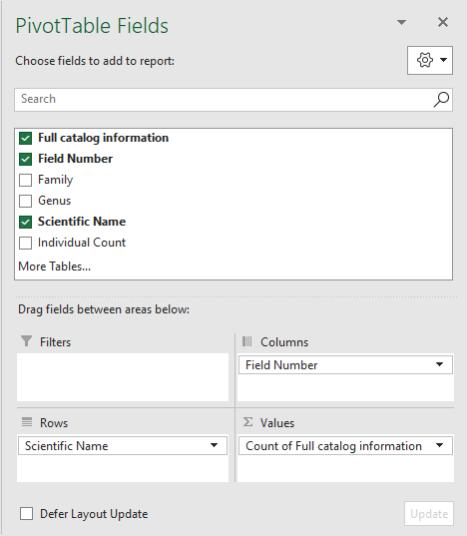The image size is (467, 536).
Task: Uncheck Full catalog information field
Action: point(26,138)
